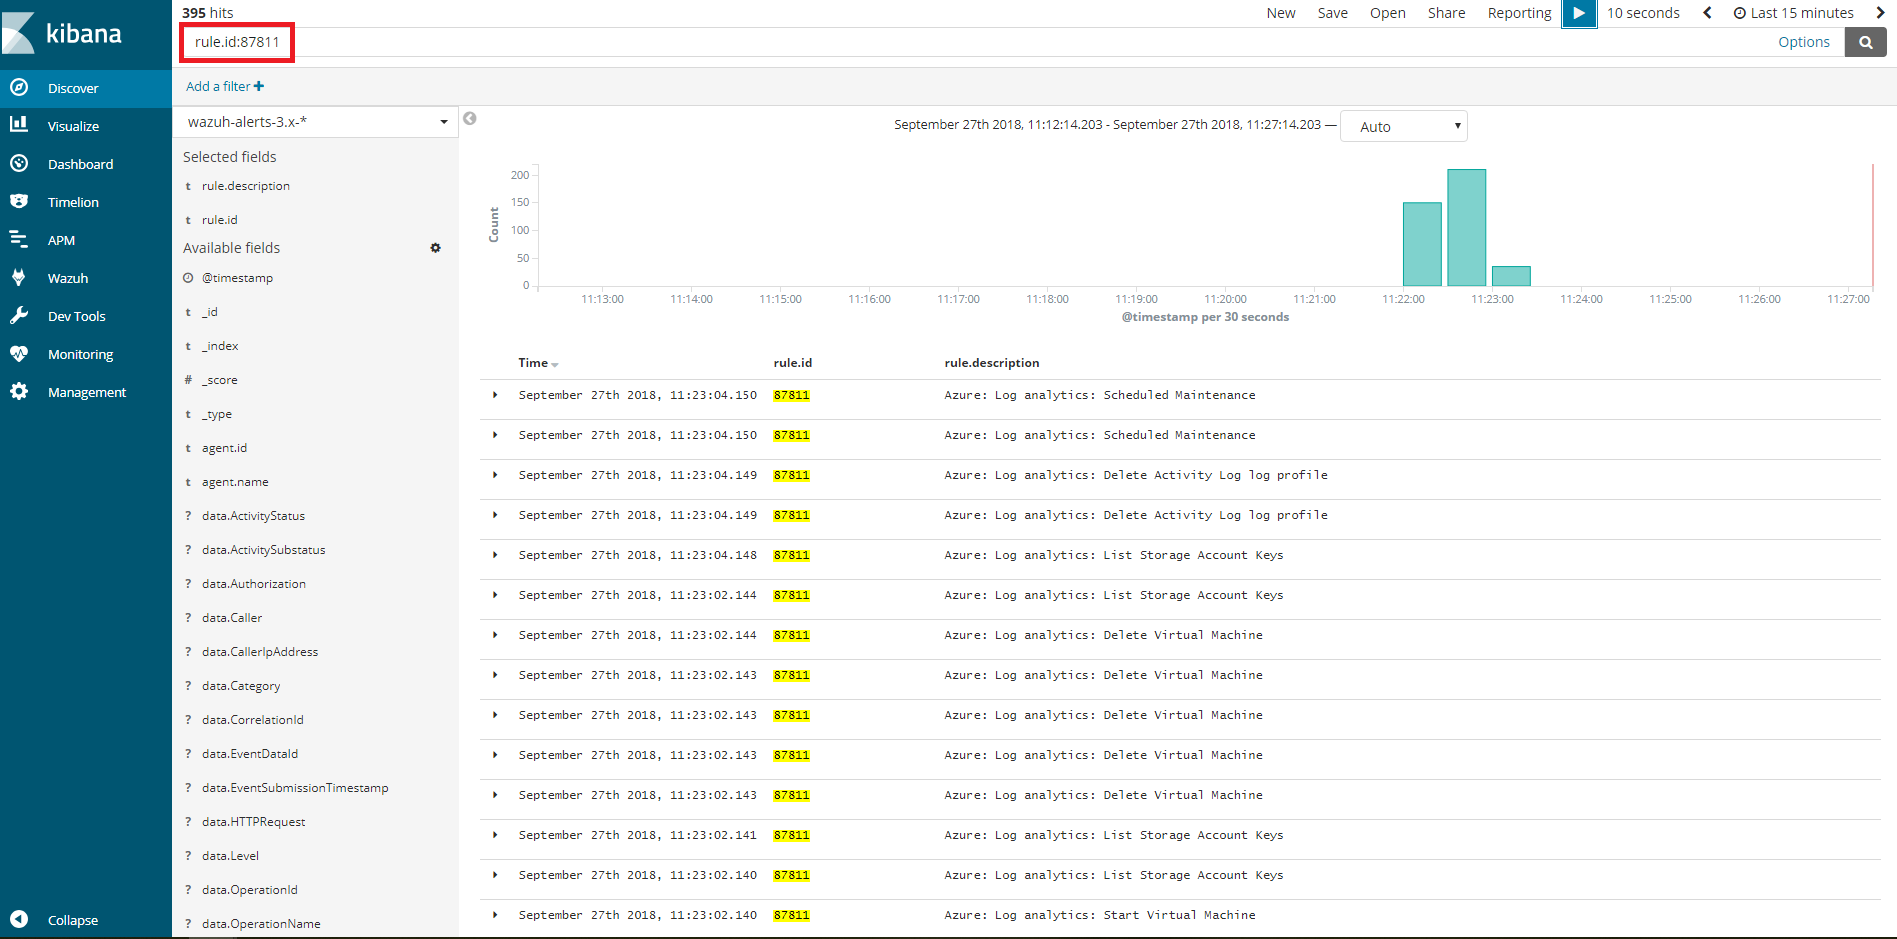
Task: Open available fields settings gear
Action: point(435,248)
